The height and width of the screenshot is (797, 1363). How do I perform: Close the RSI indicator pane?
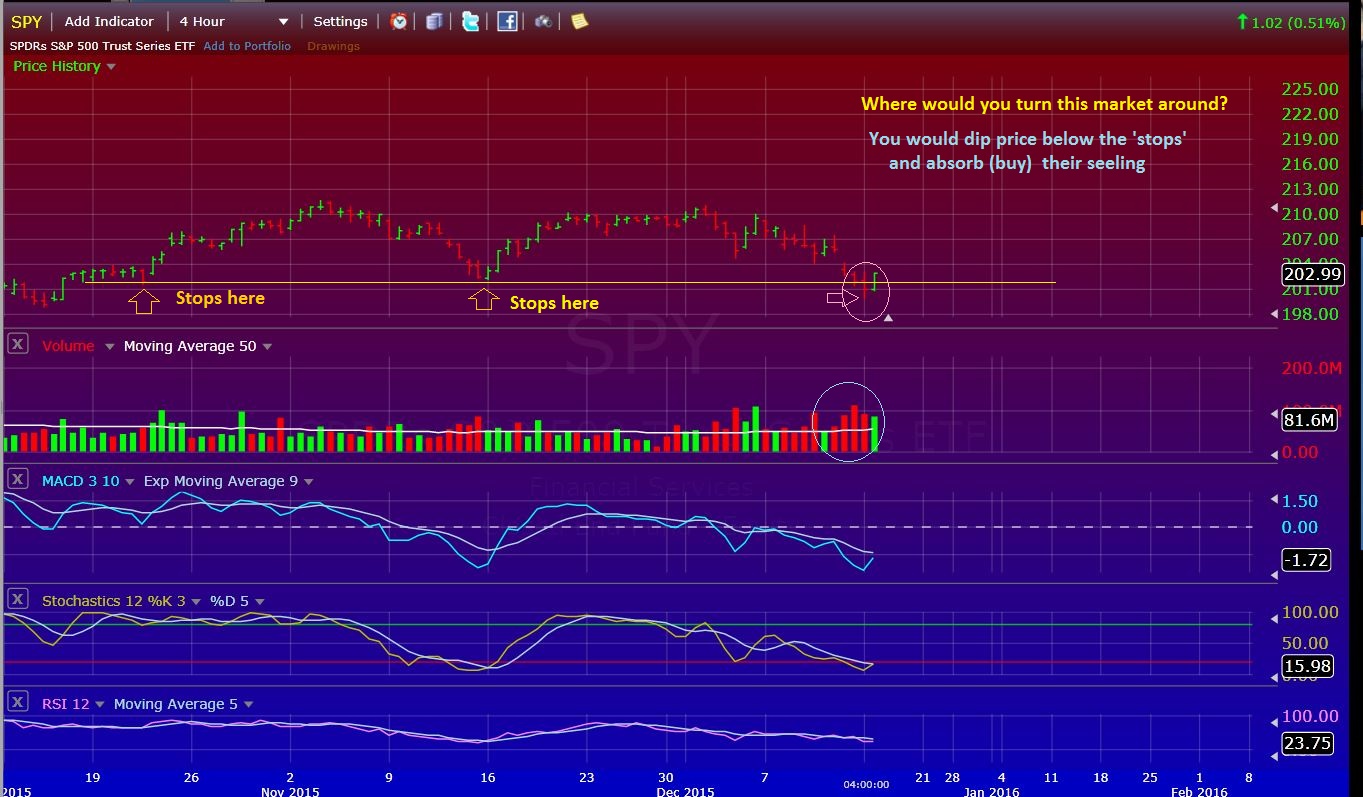coord(18,703)
